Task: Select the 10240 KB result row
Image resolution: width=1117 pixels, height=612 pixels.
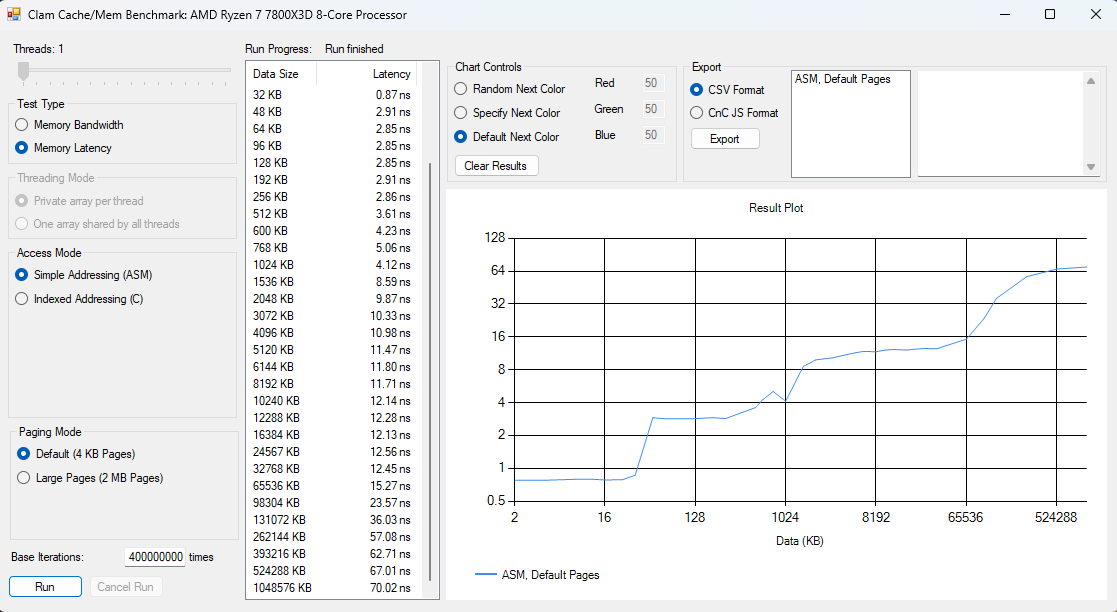Action: point(334,401)
